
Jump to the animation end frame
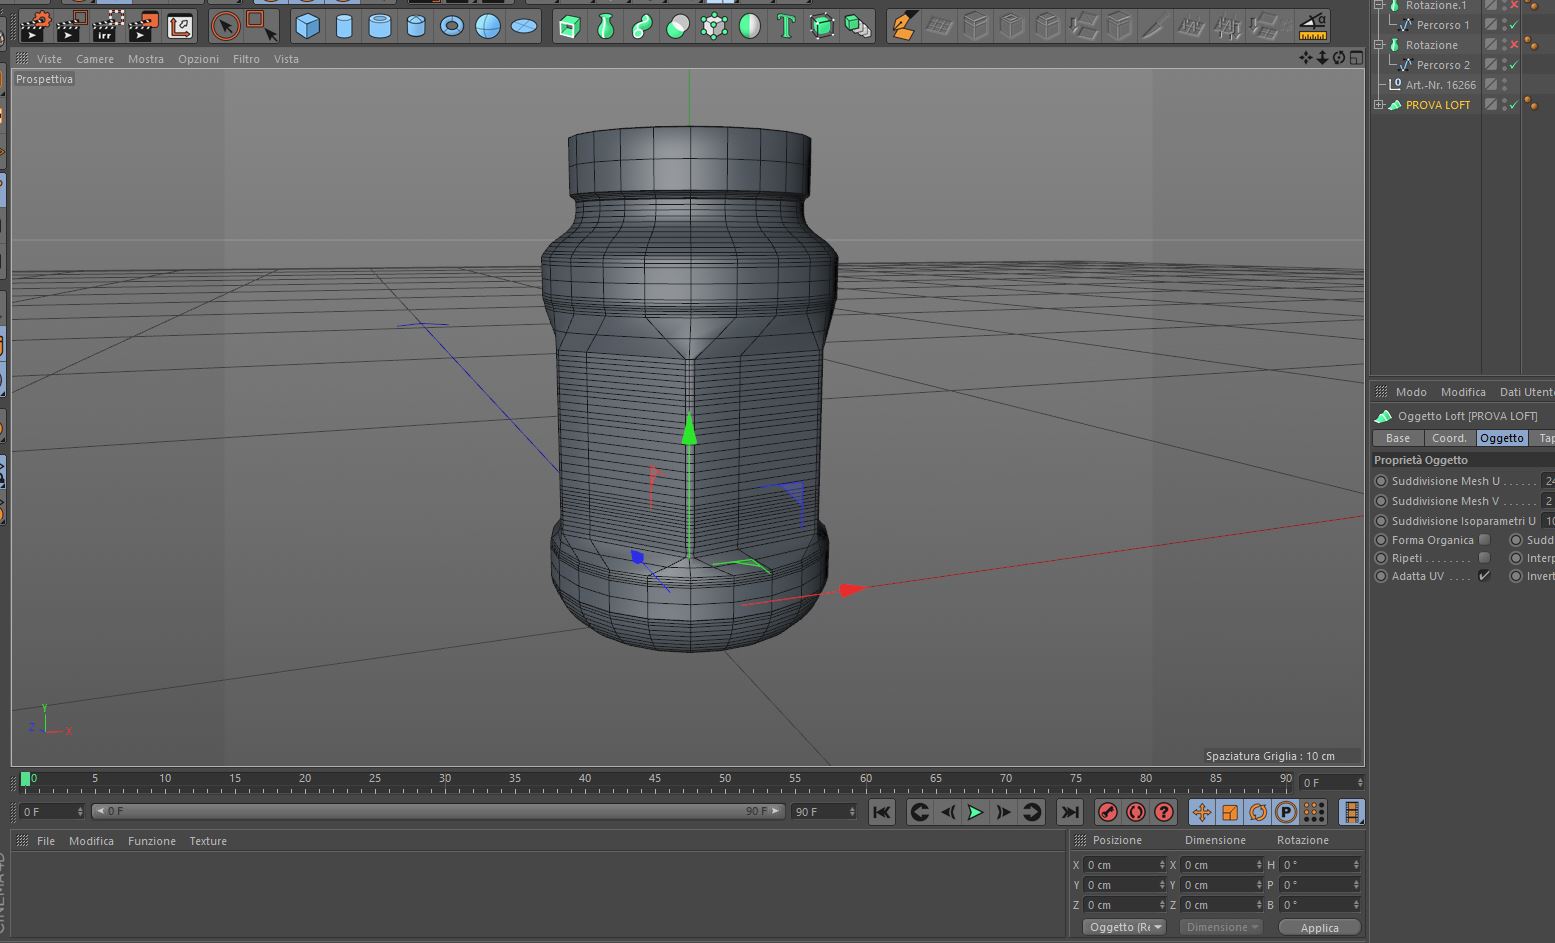pos(1069,812)
